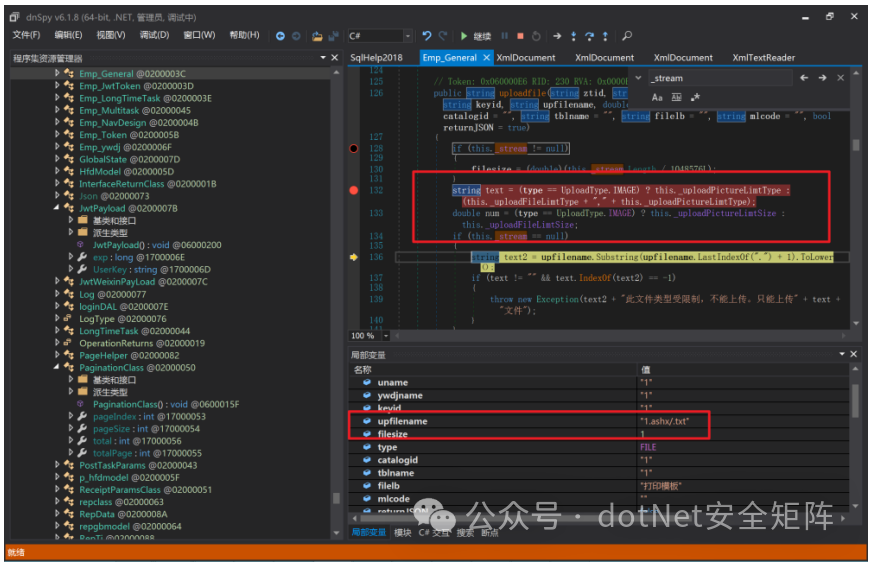Expand the Emp_JwtToken tree node
The height and width of the screenshot is (562, 871).
57,86
